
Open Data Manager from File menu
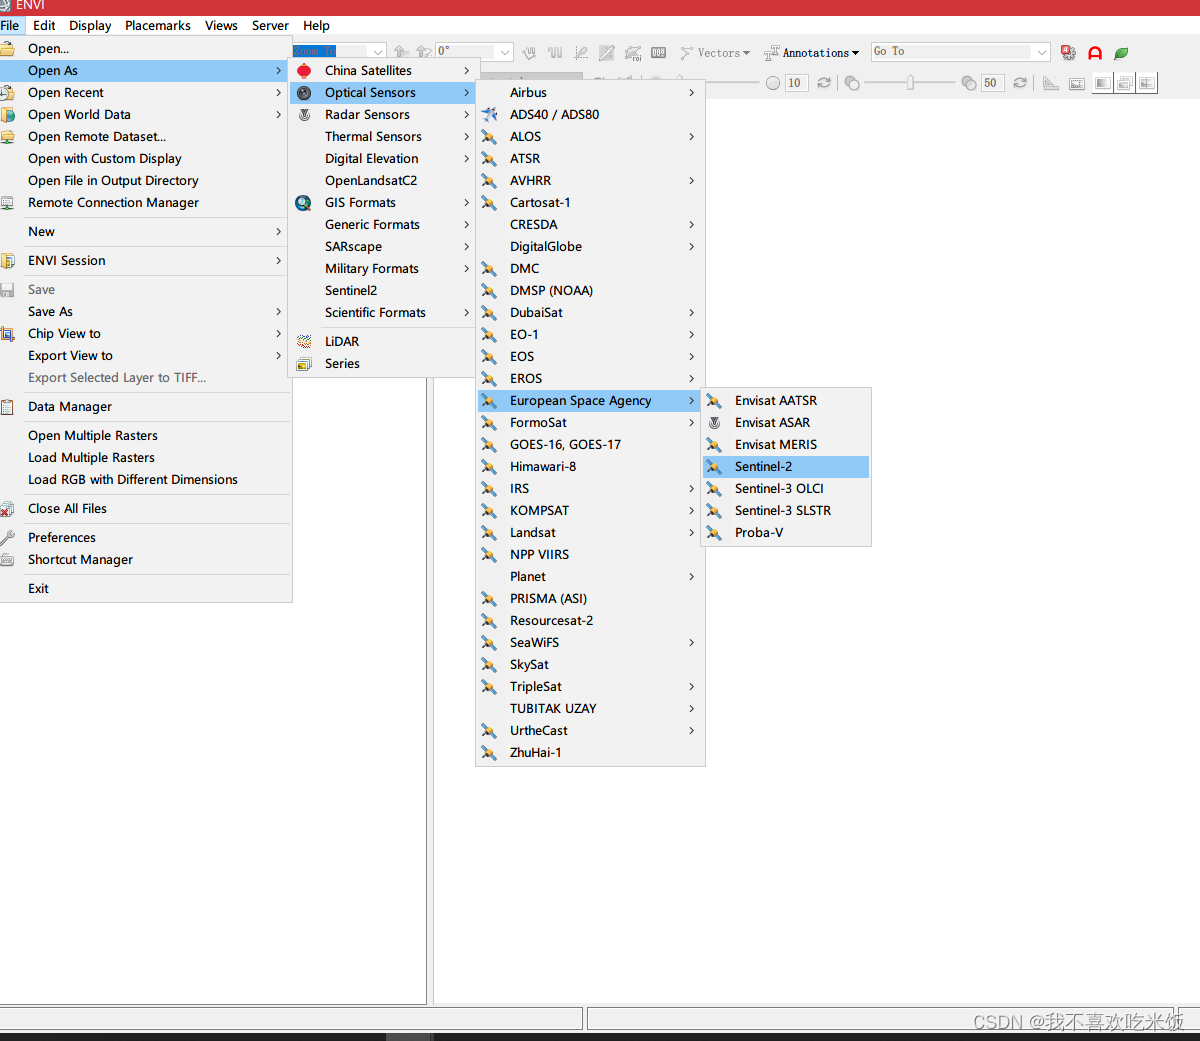click(146, 406)
